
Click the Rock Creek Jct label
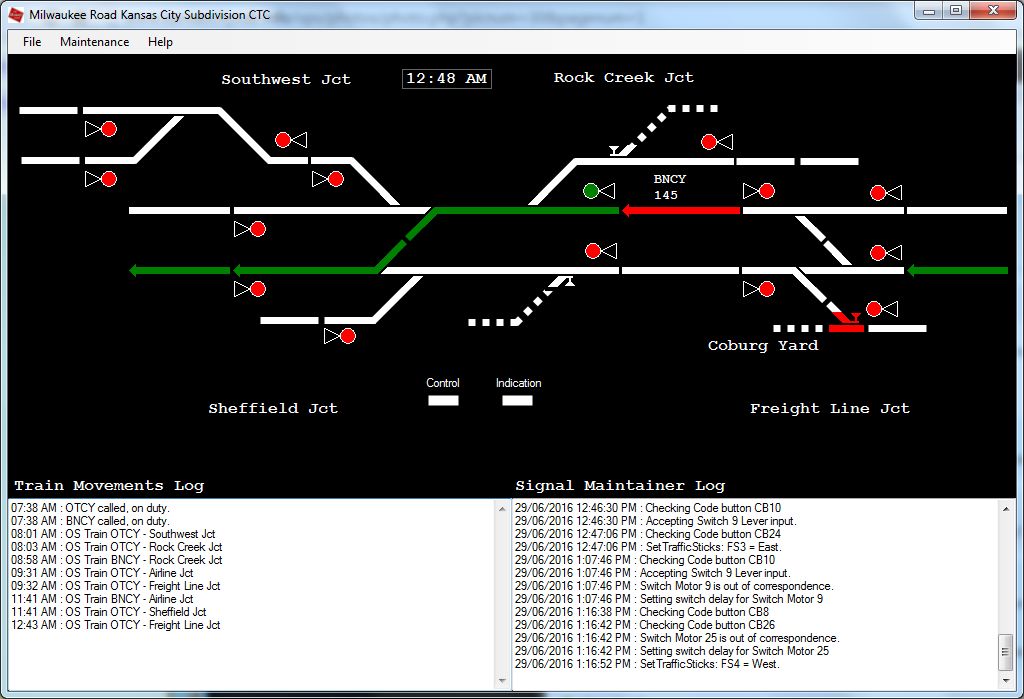click(624, 78)
